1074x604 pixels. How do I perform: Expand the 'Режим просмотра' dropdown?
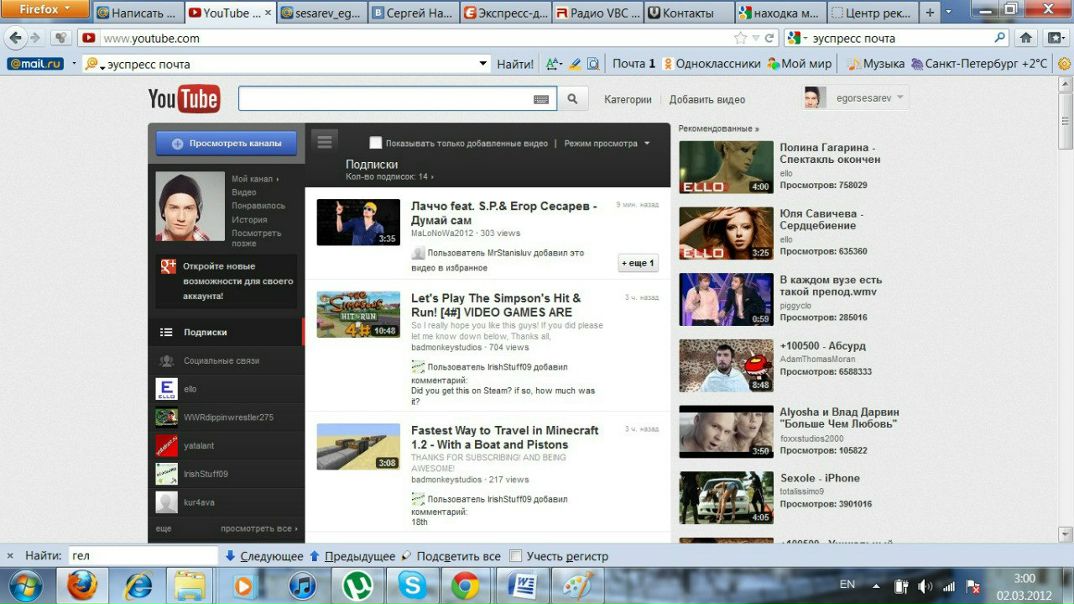point(606,143)
